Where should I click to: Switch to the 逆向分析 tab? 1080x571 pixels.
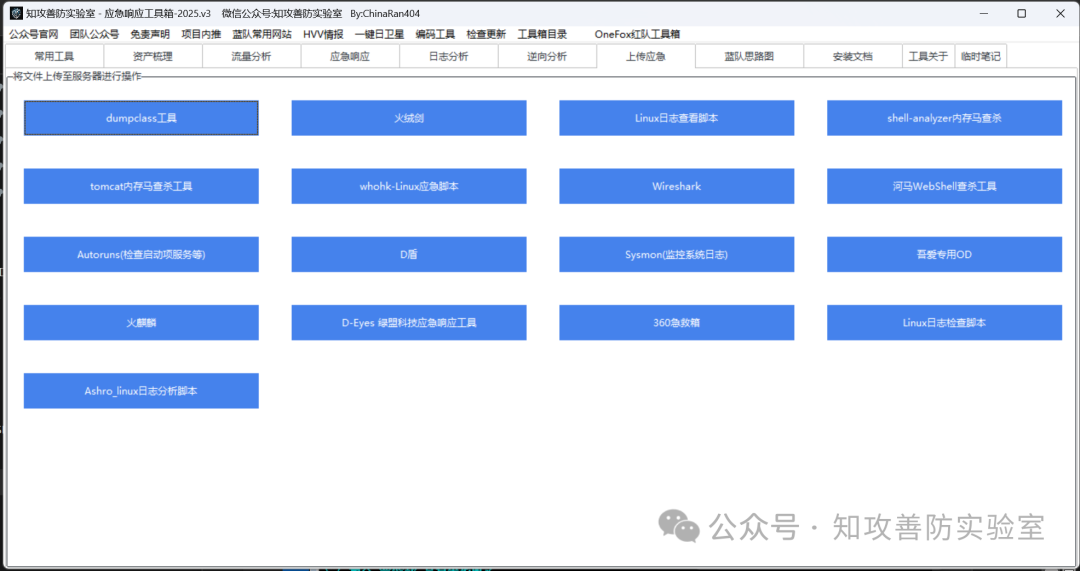tap(547, 56)
